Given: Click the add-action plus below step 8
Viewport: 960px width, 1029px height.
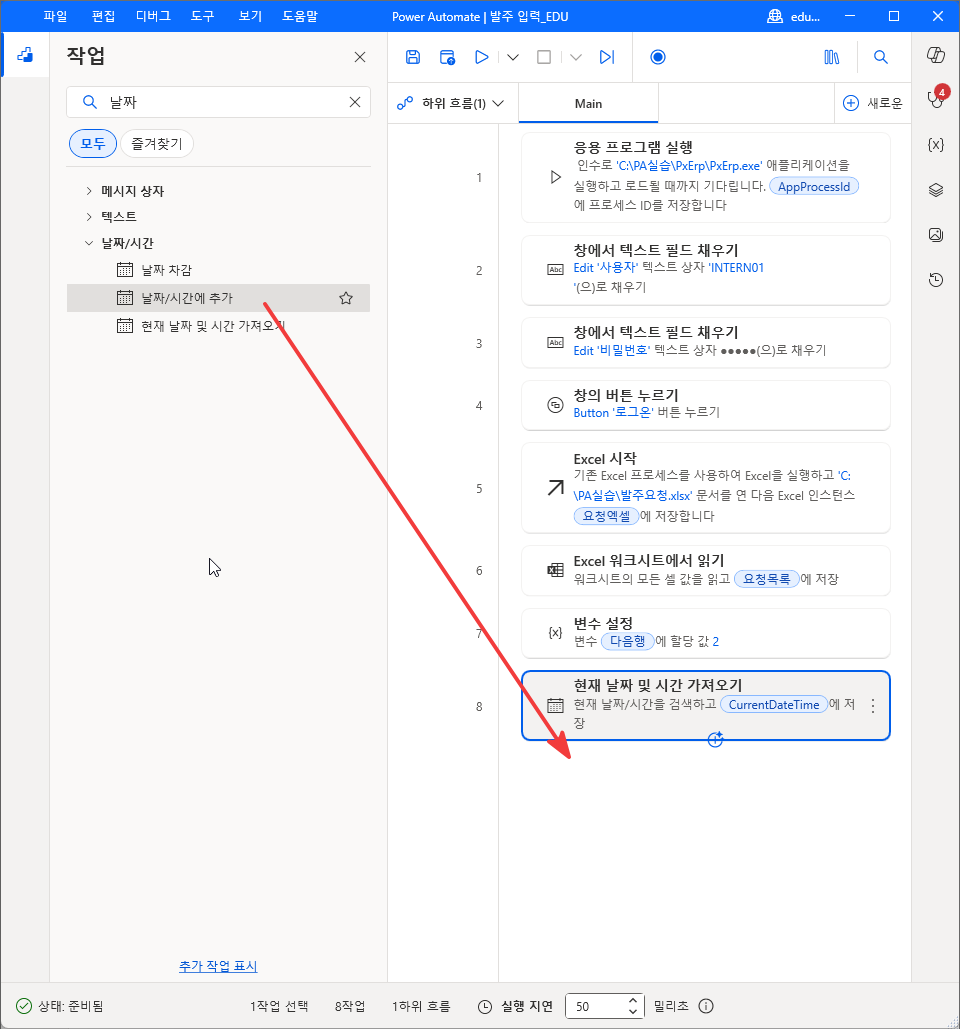Looking at the screenshot, I should (715, 740).
